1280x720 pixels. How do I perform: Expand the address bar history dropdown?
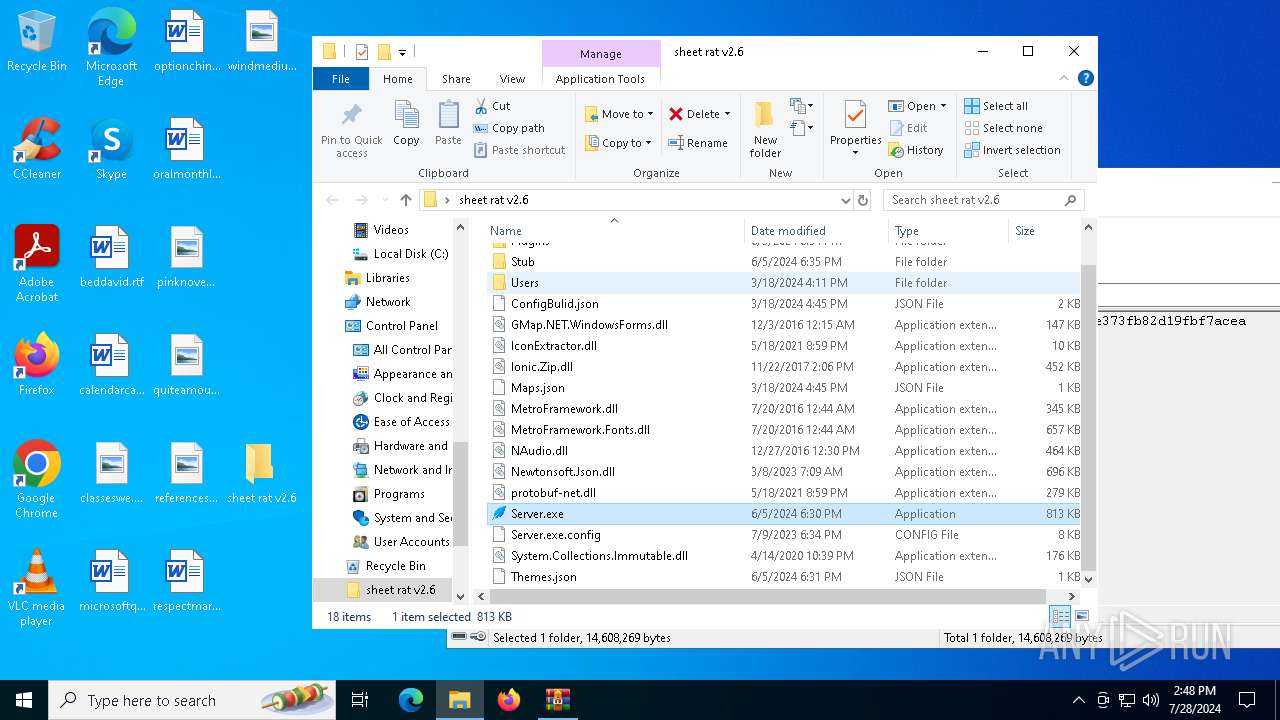(846, 200)
